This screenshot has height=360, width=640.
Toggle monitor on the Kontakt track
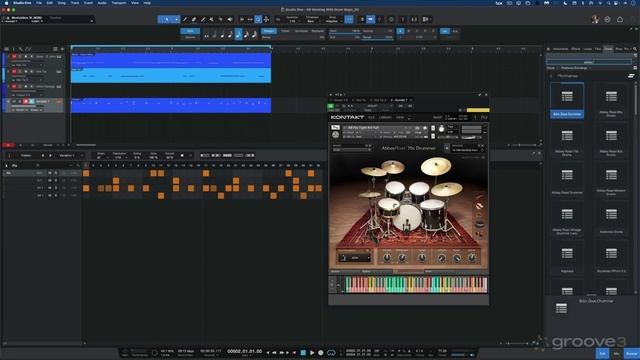point(31,101)
